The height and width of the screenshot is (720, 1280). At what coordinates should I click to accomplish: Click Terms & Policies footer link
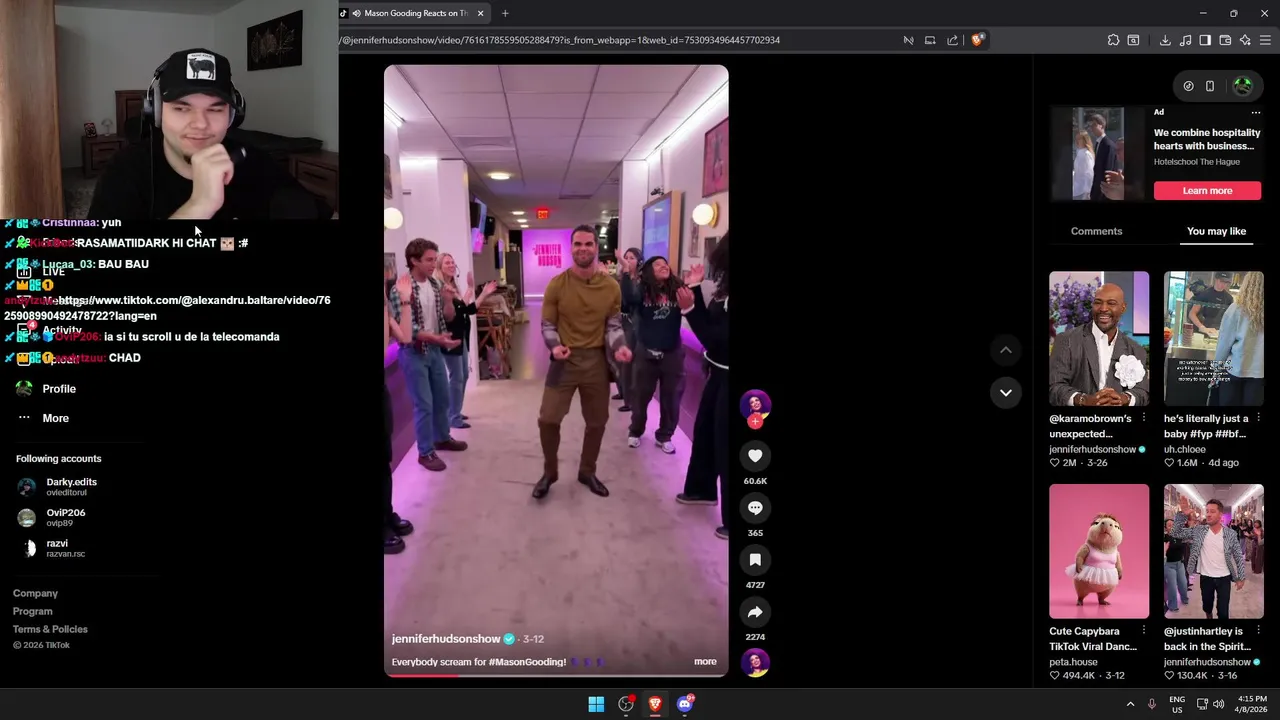(x=50, y=629)
